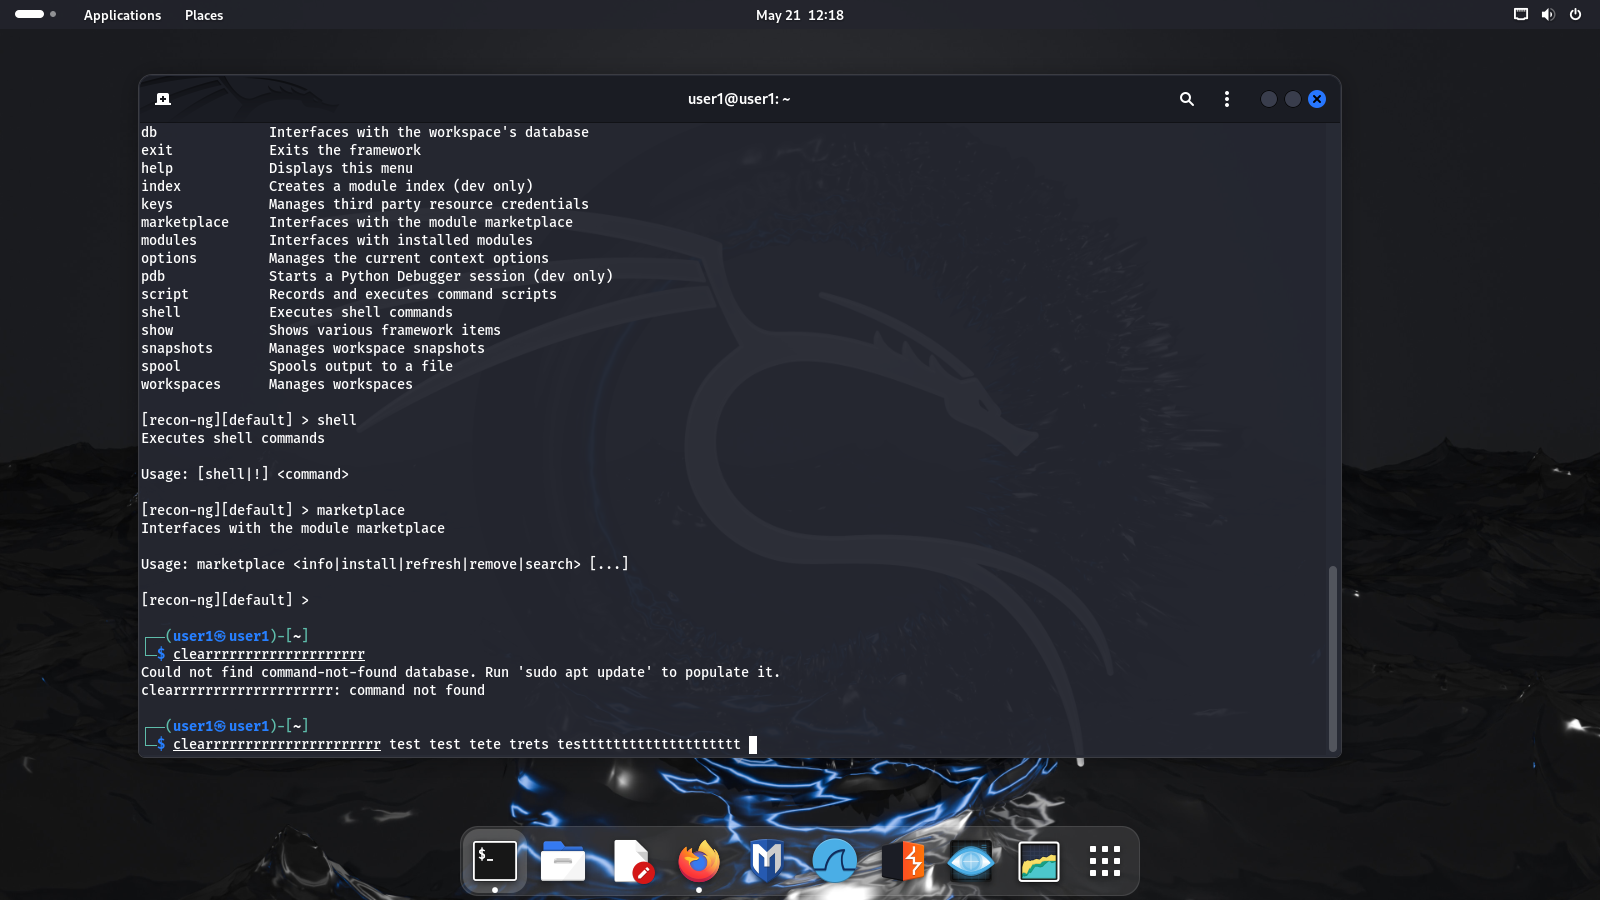Launch Wireshark from the dock
This screenshot has width=1600, height=900.
(835, 861)
